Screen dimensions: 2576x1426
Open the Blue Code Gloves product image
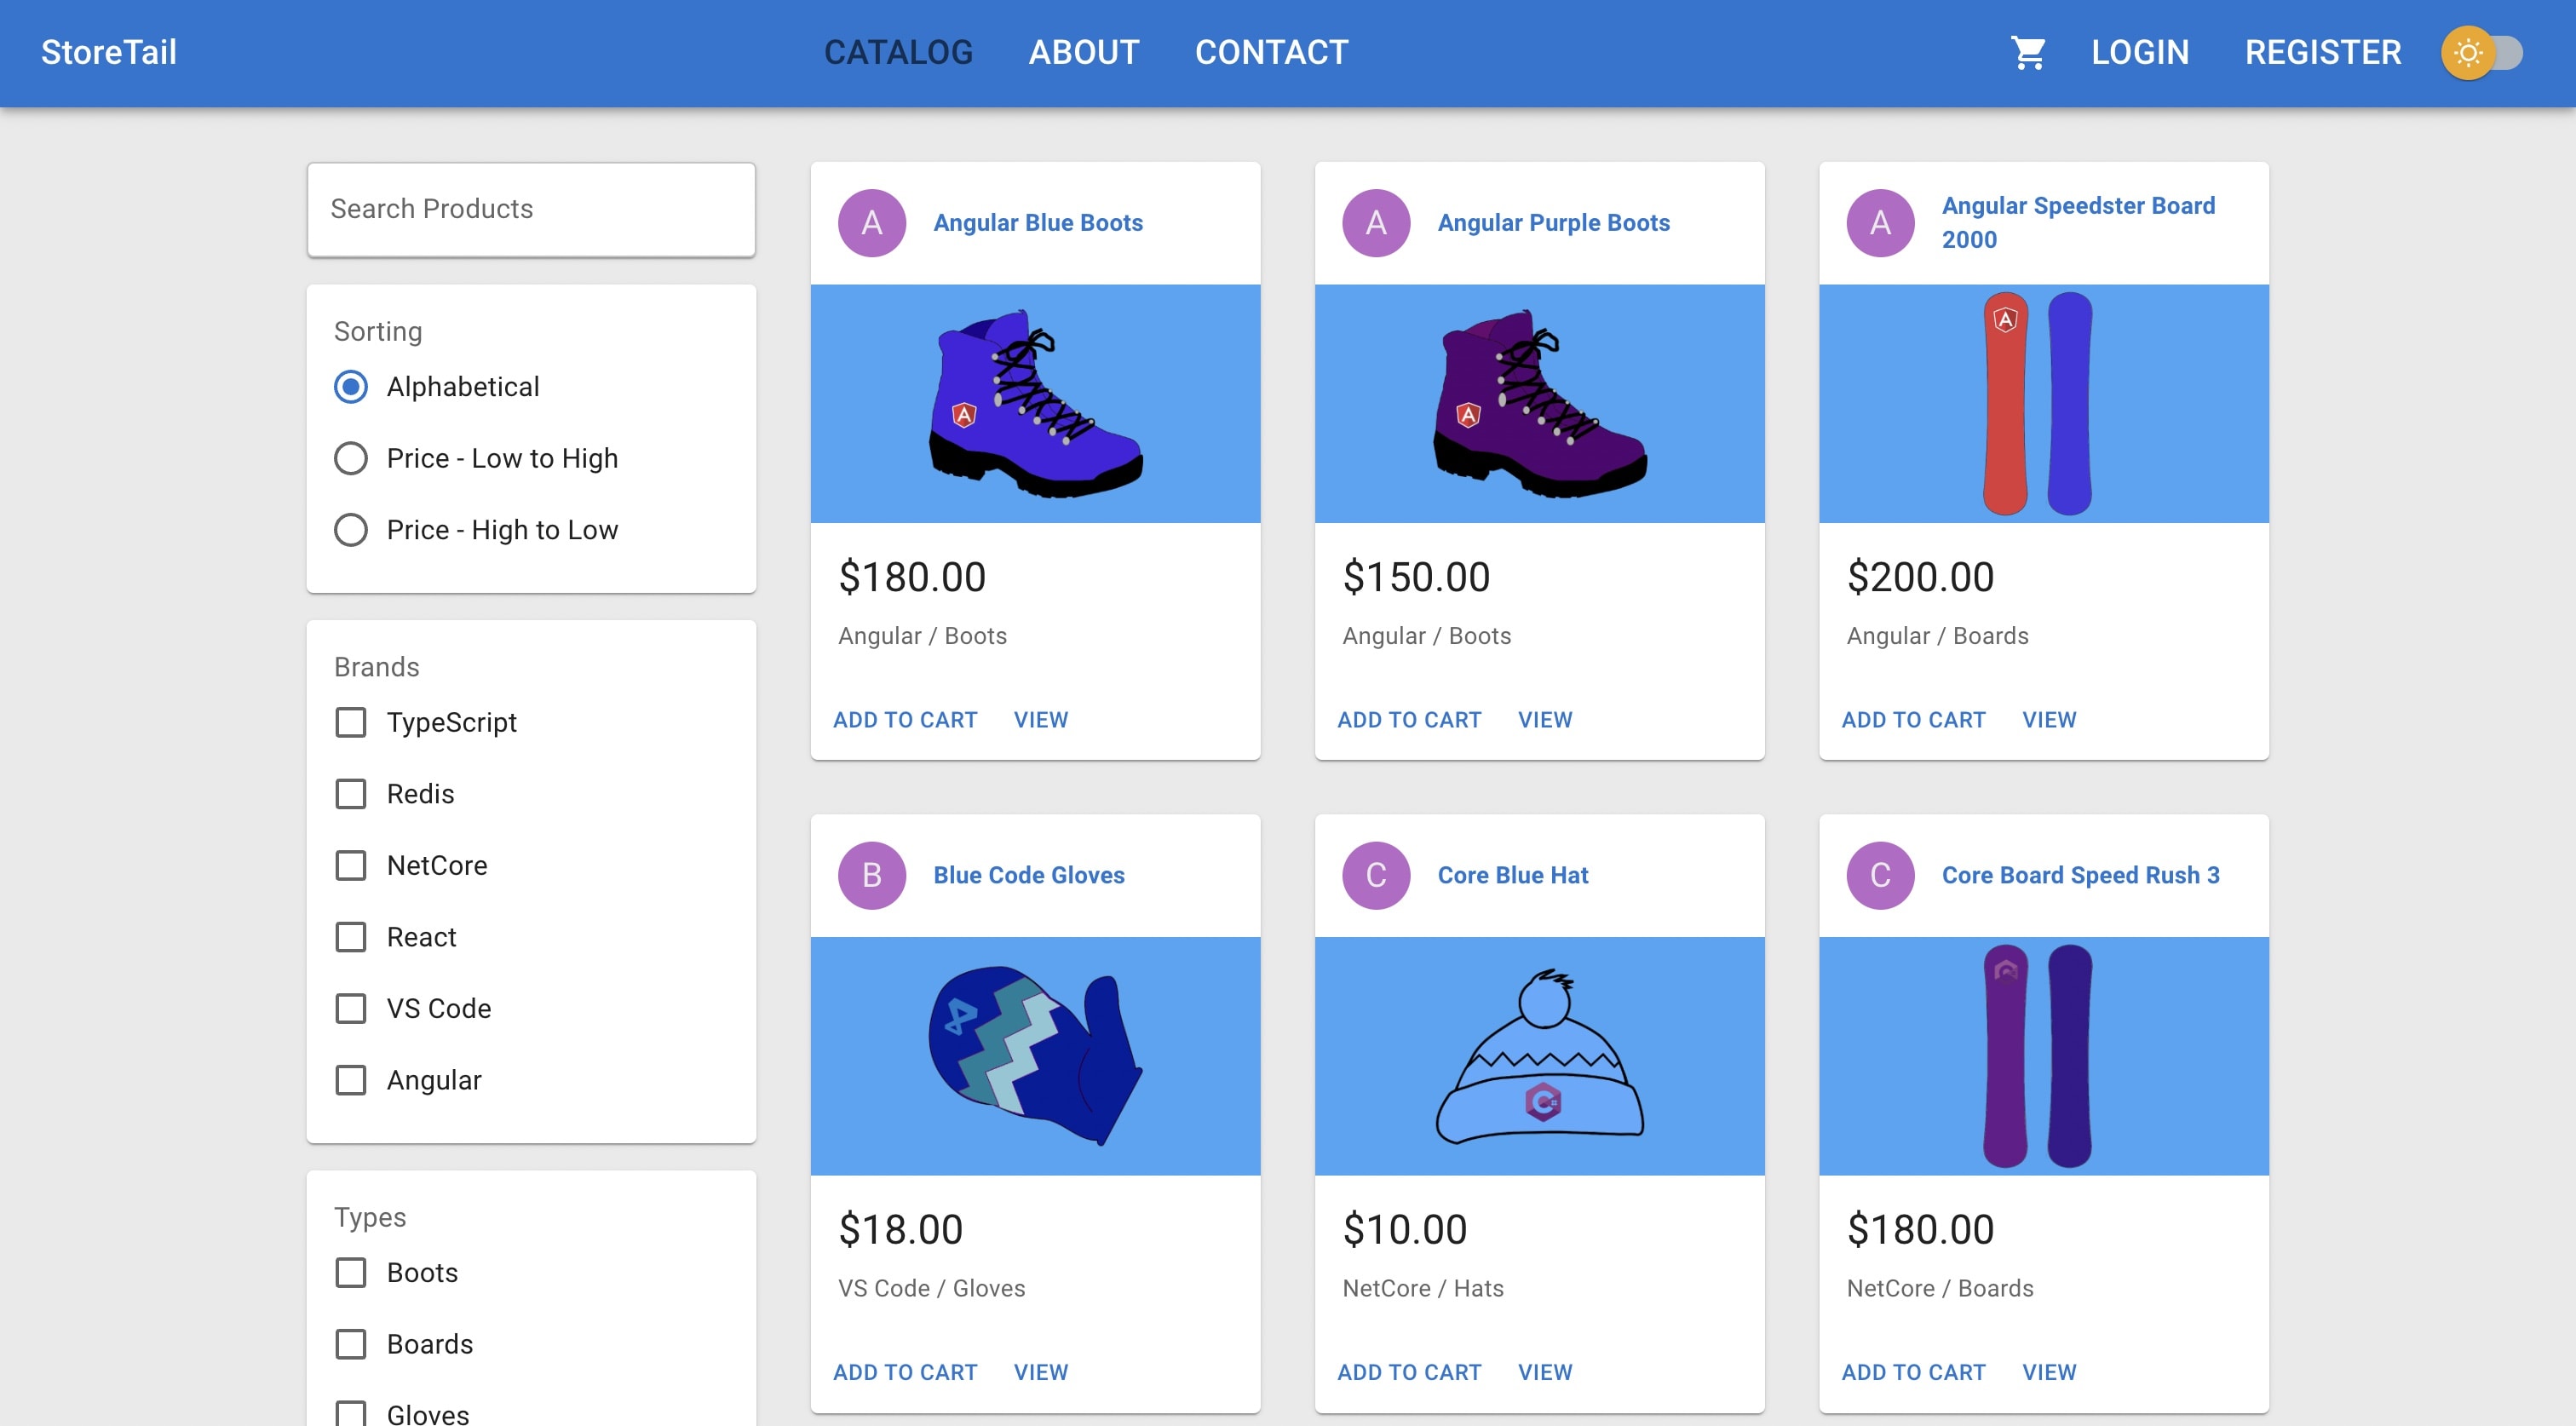click(x=1035, y=1056)
